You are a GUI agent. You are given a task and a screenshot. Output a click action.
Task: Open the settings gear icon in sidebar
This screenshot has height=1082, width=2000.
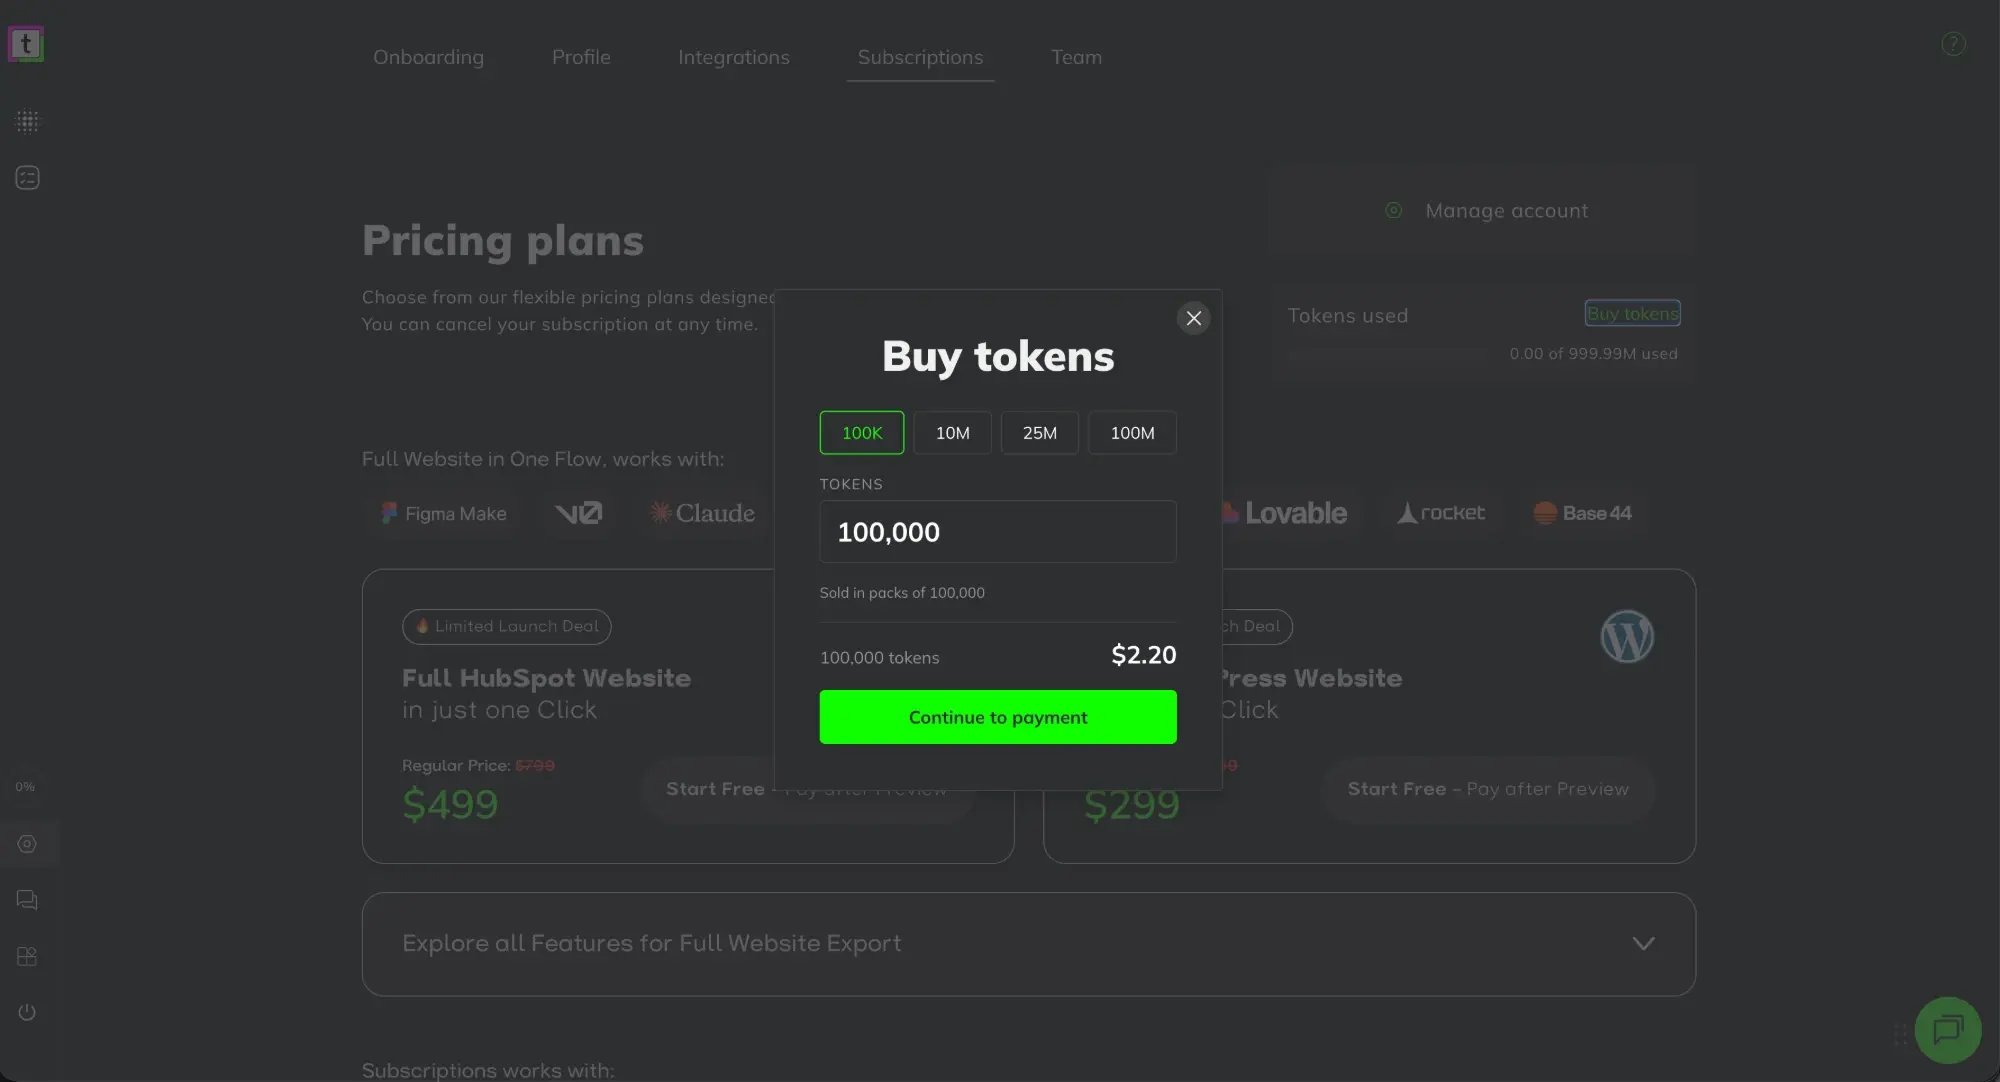[x=27, y=844]
